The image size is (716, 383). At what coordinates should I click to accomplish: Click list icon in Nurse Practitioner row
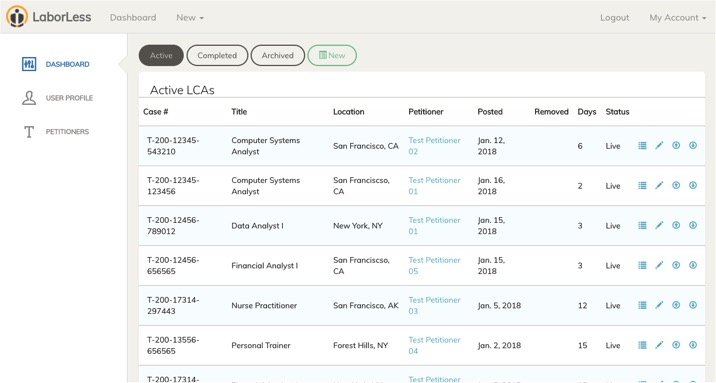click(642, 305)
